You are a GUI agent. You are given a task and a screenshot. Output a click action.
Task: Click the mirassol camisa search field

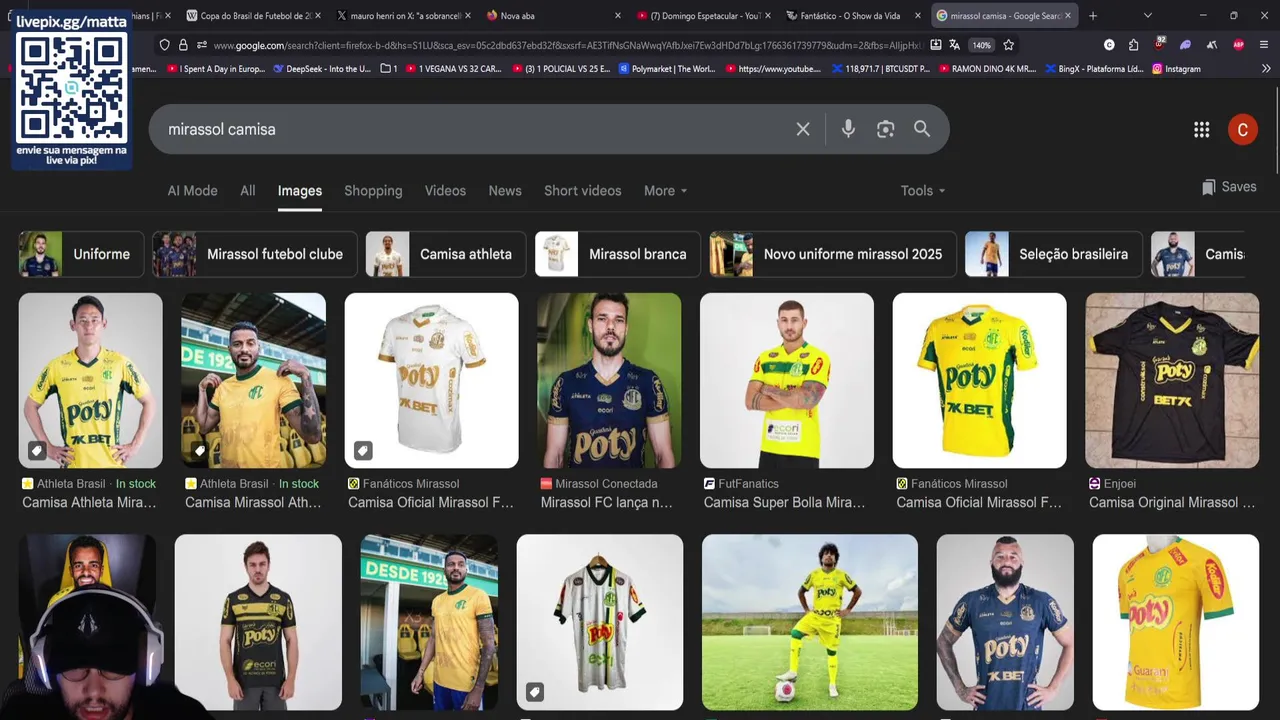[x=470, y=129]
